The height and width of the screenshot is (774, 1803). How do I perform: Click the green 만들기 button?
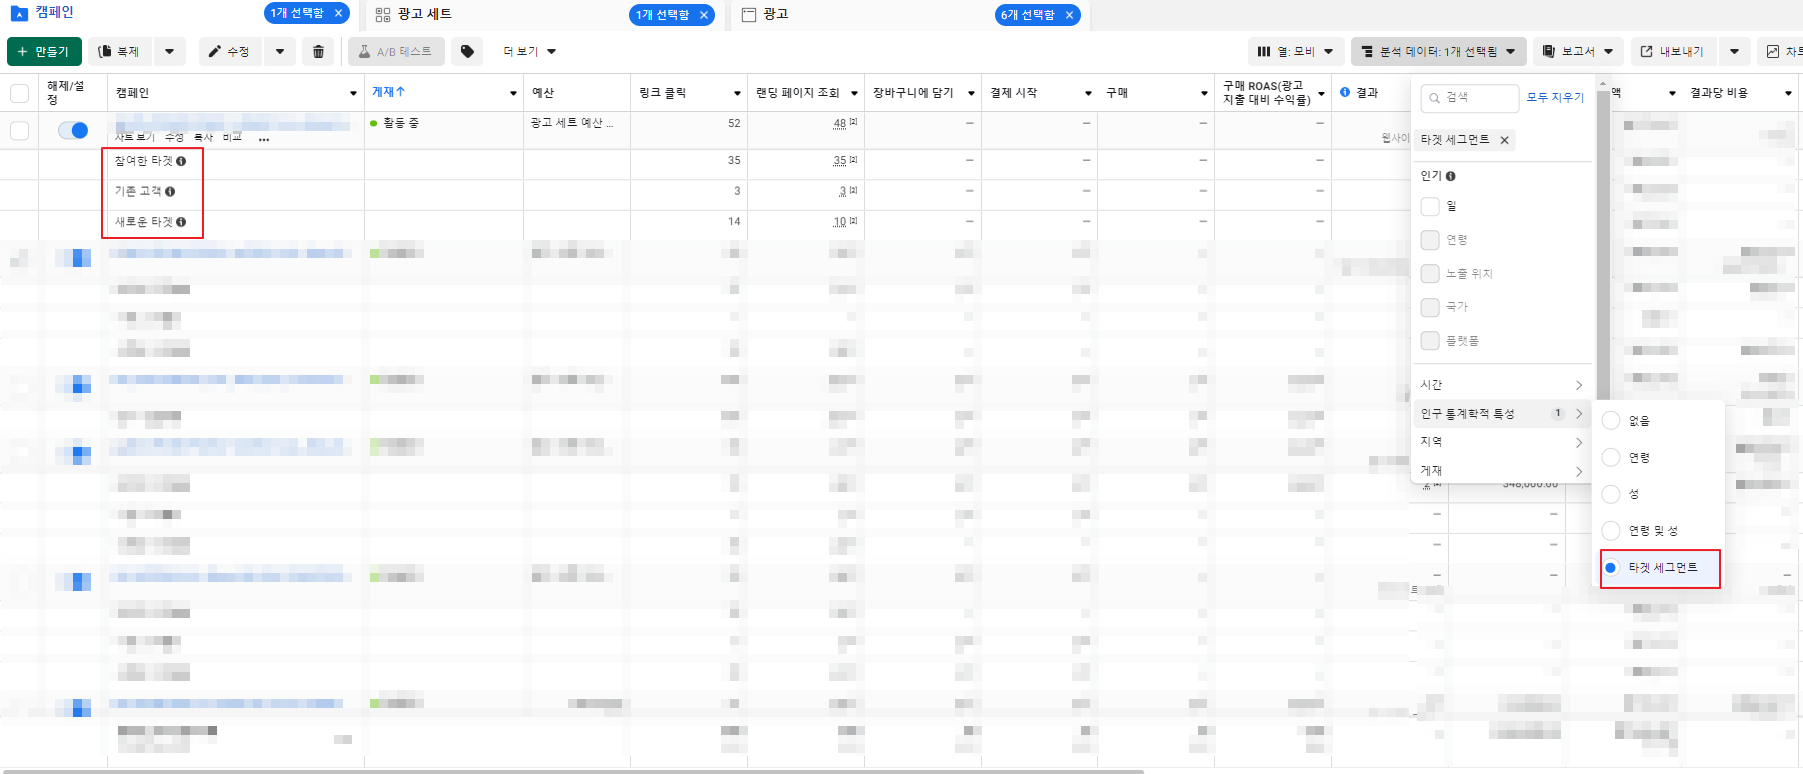pos(44,52)
